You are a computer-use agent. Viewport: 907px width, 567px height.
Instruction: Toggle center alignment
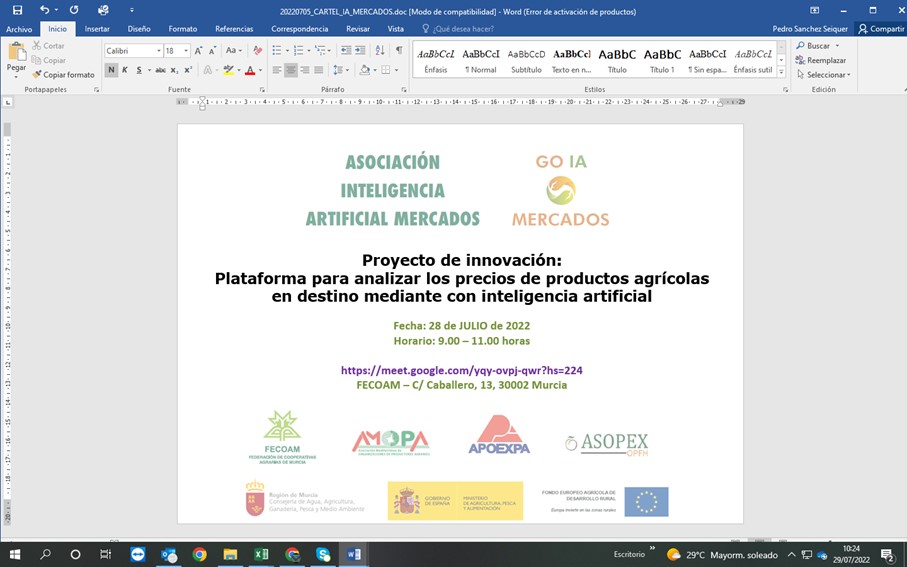pyautogui.click(x=291, y=70)
